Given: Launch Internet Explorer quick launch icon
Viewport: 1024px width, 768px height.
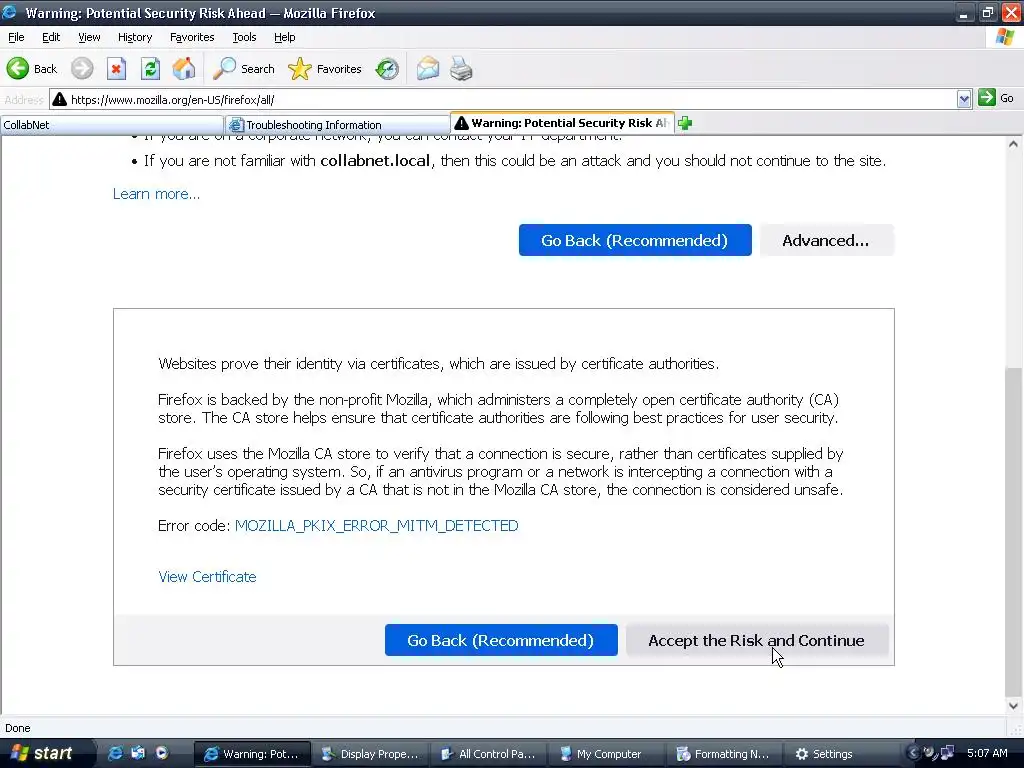Looking at the screenshot, I should coord(116,754).
